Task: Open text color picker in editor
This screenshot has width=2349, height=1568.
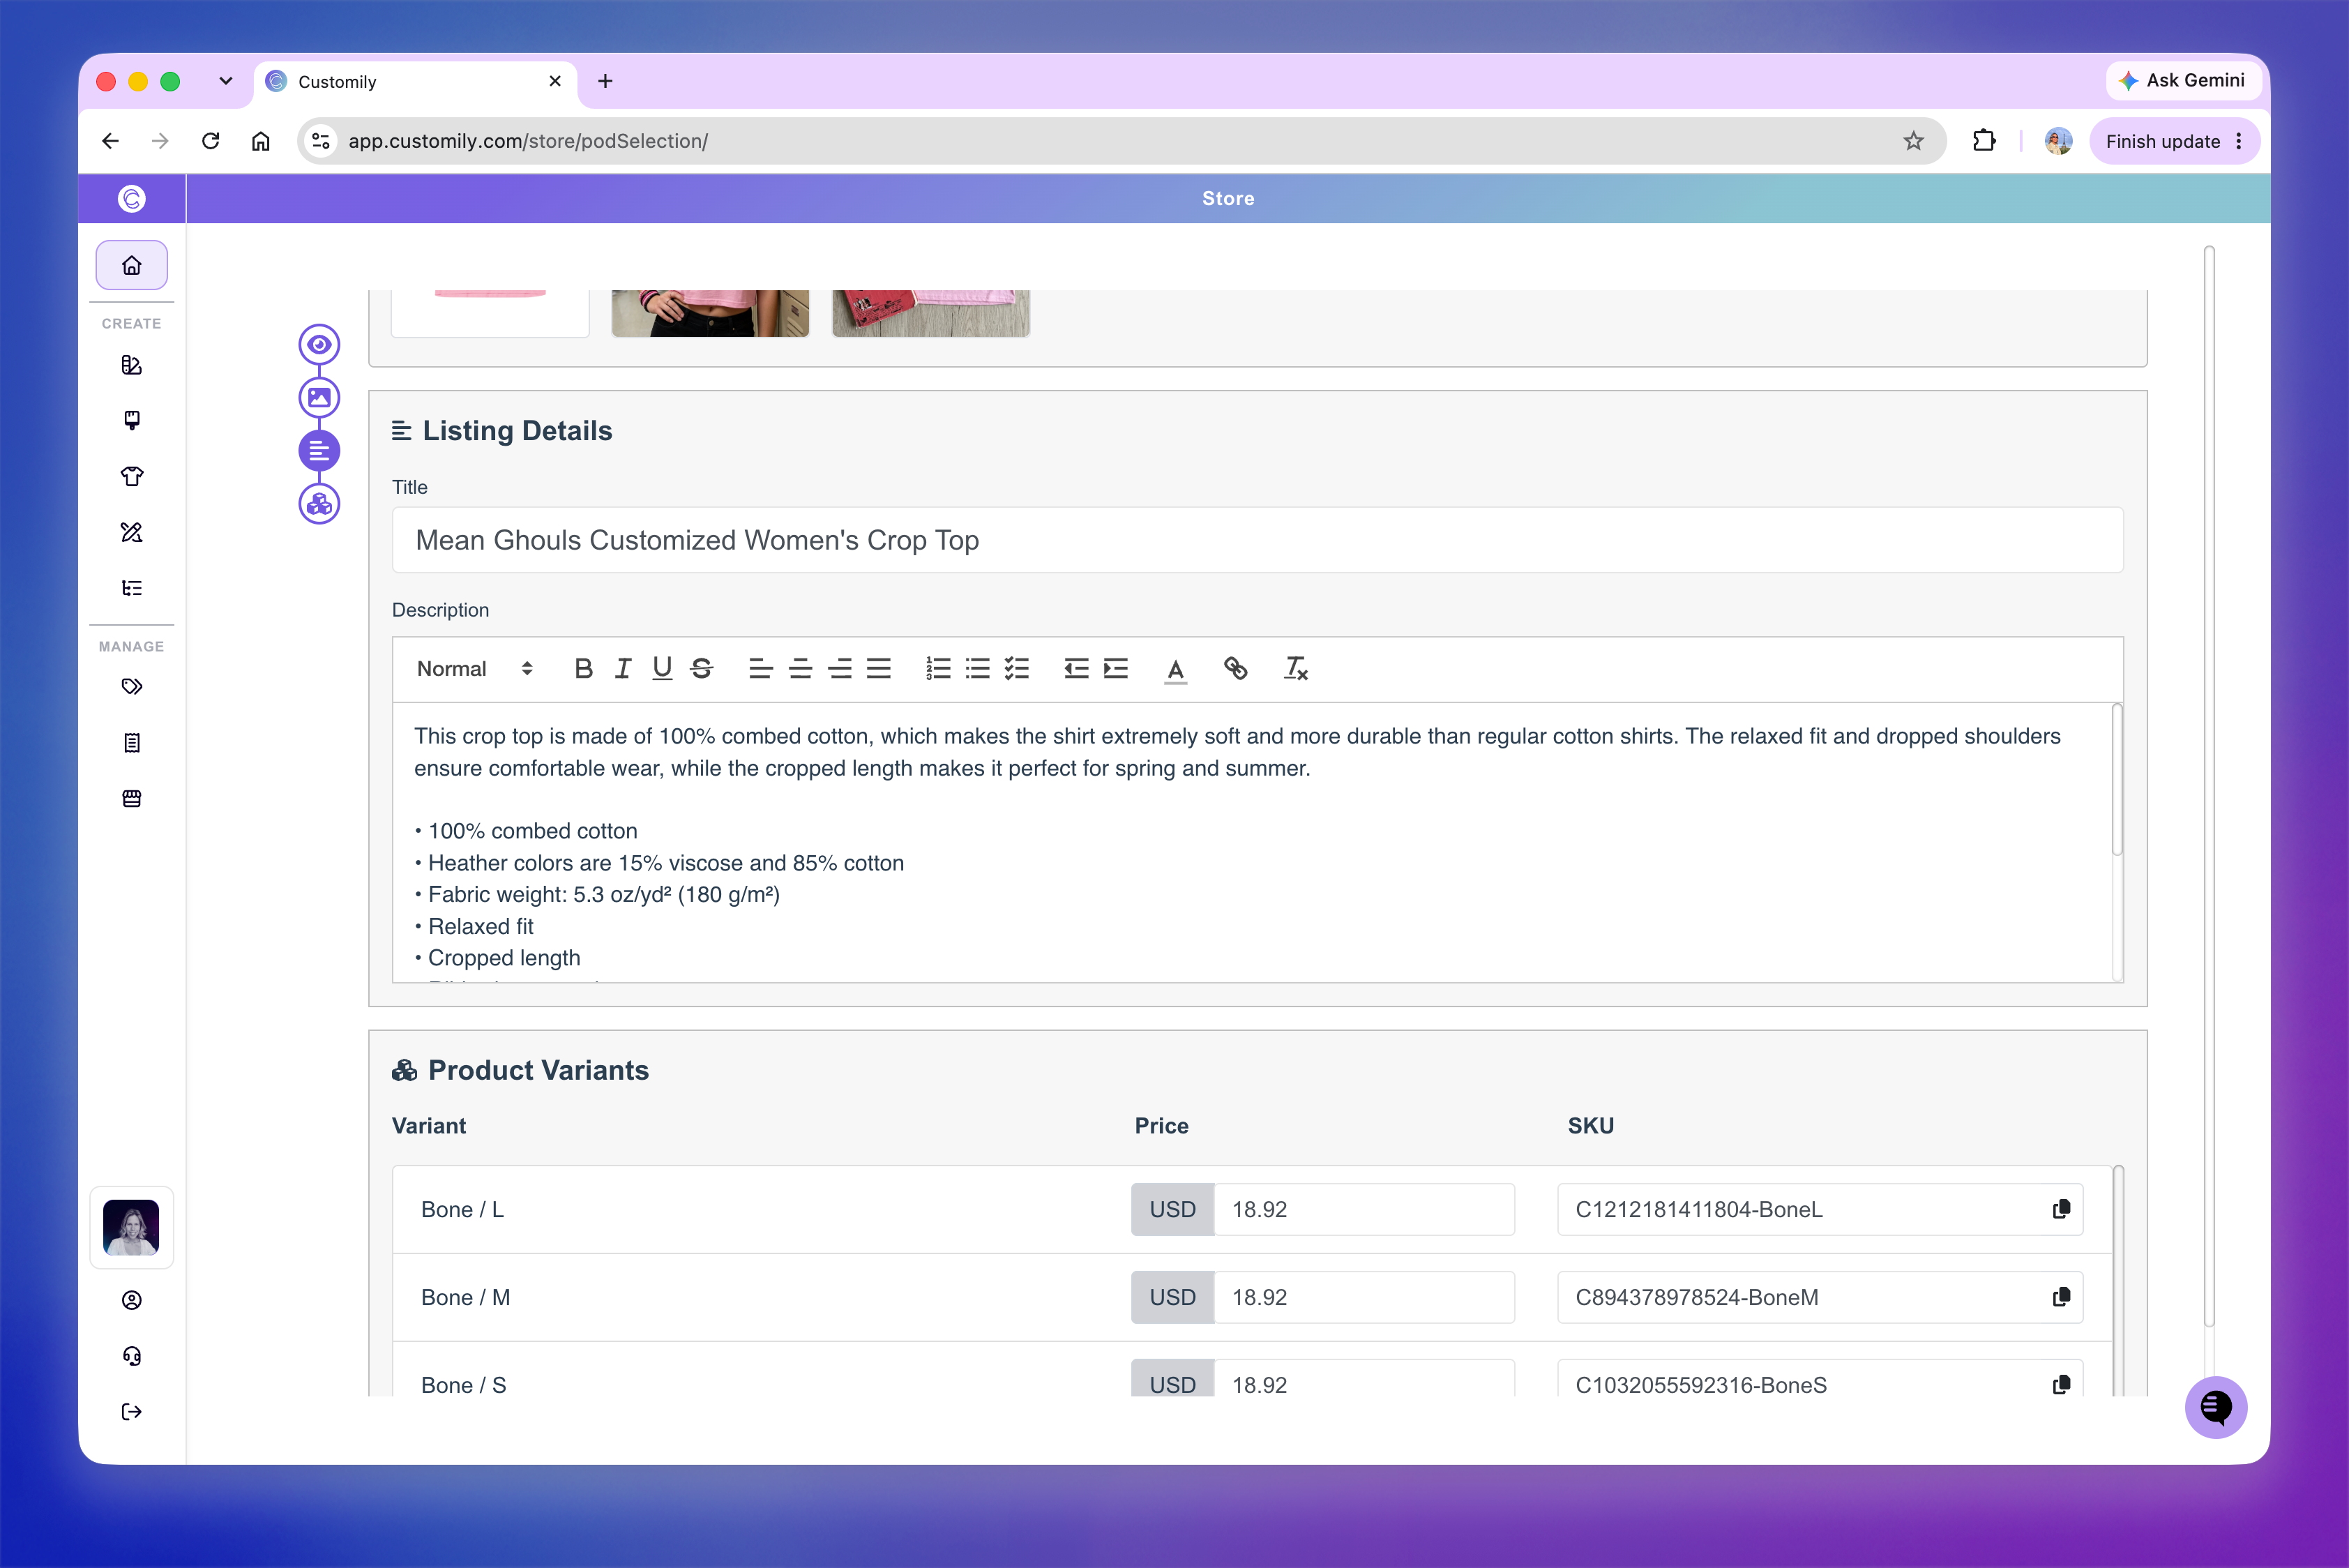Action: [x=1176, y=669]
